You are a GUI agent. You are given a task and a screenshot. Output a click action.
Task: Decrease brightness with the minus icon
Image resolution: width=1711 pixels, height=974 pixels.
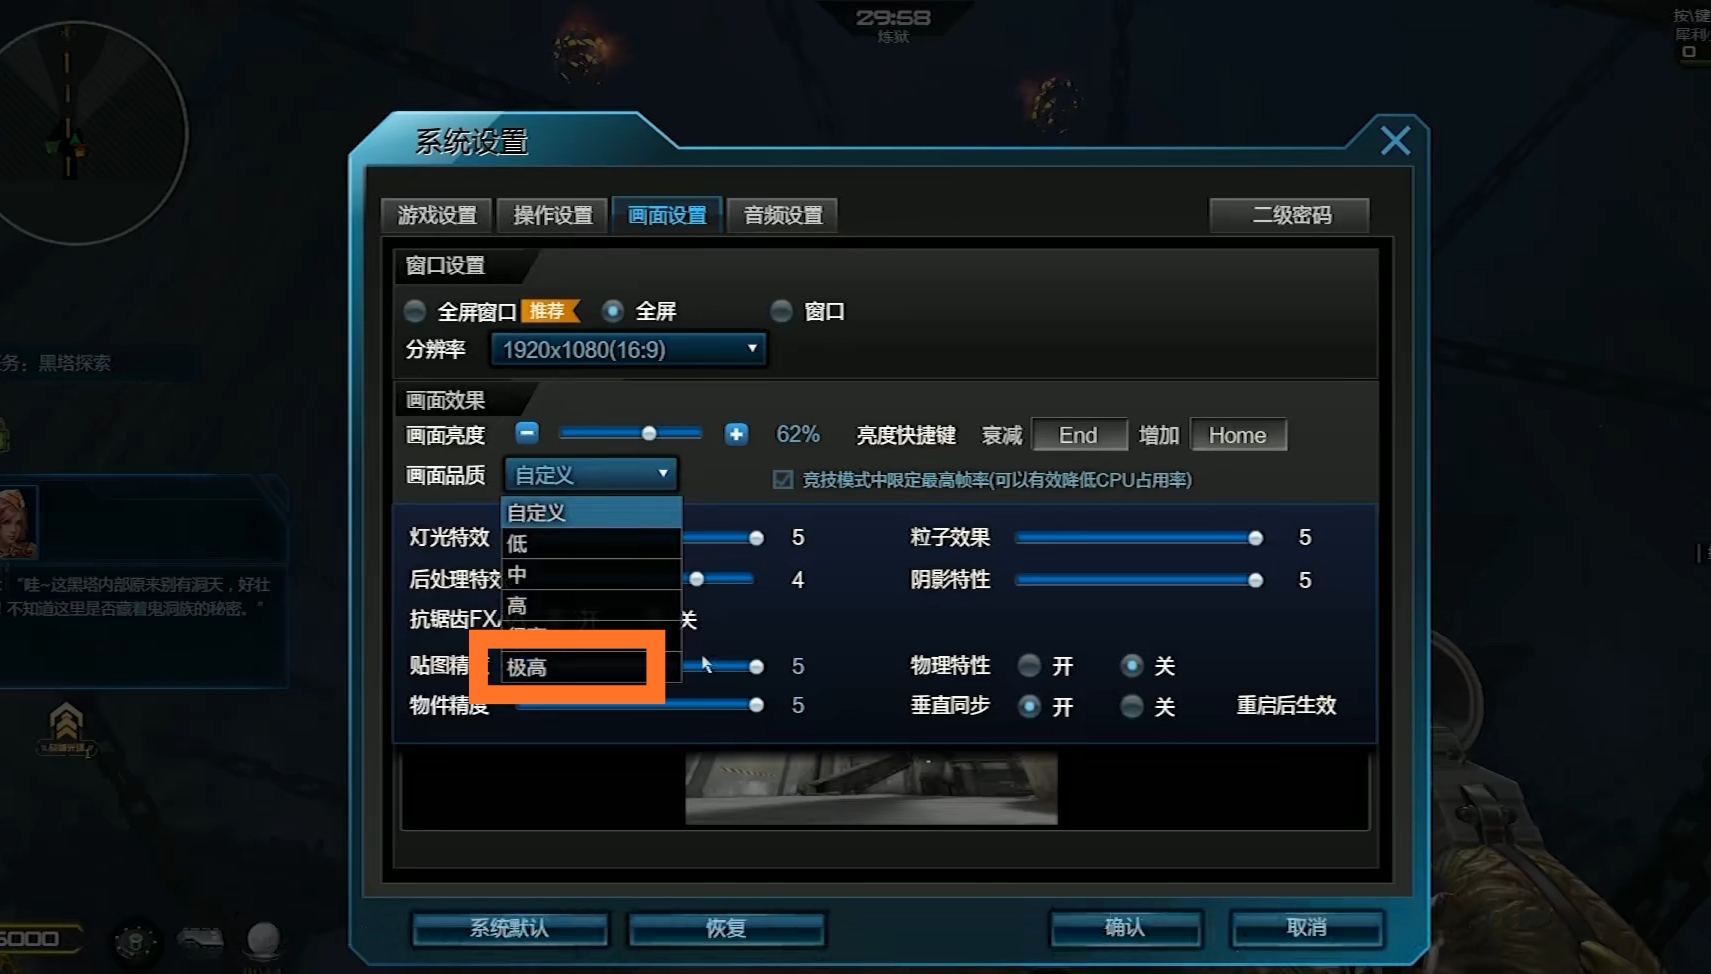(x=527, y=433)
